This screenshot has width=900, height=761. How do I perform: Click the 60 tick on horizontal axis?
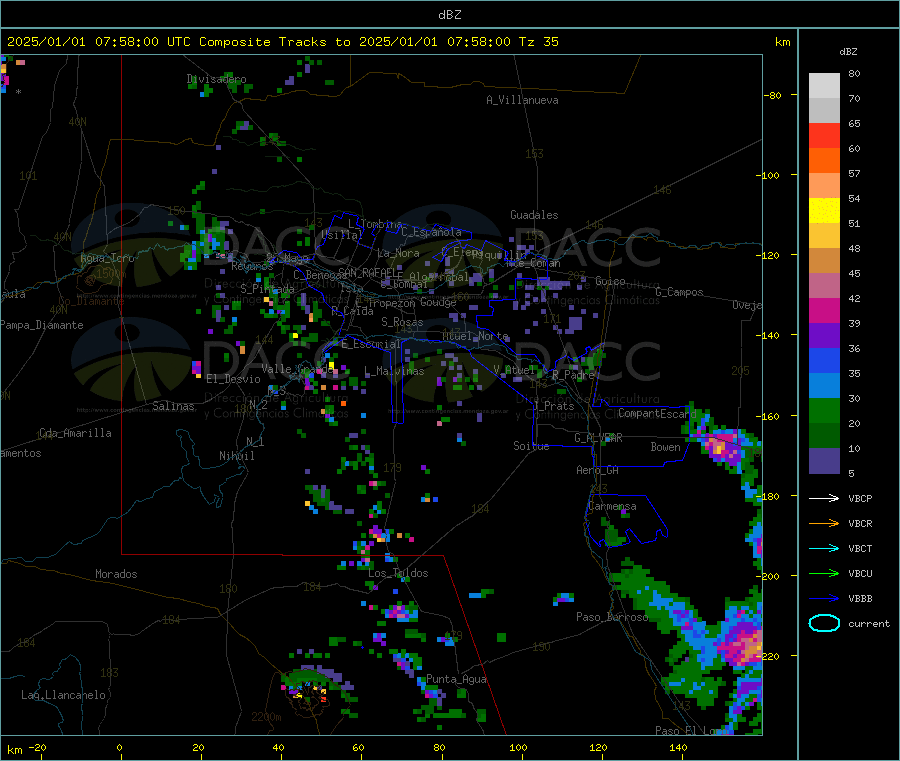[358, 747]
